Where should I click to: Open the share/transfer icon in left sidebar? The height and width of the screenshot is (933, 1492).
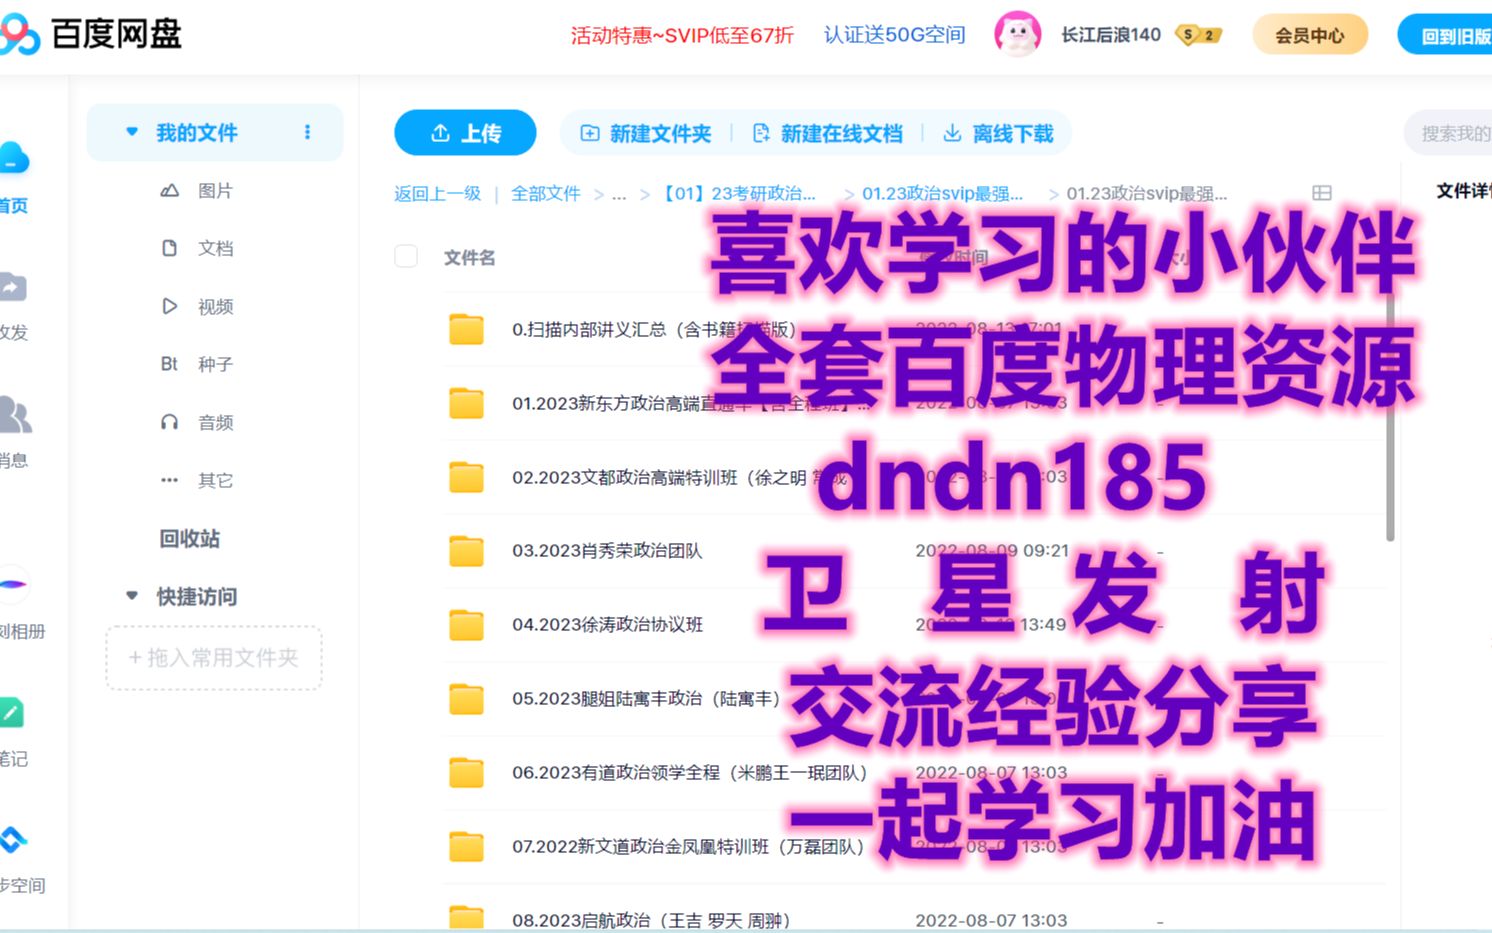click(13, 288)
